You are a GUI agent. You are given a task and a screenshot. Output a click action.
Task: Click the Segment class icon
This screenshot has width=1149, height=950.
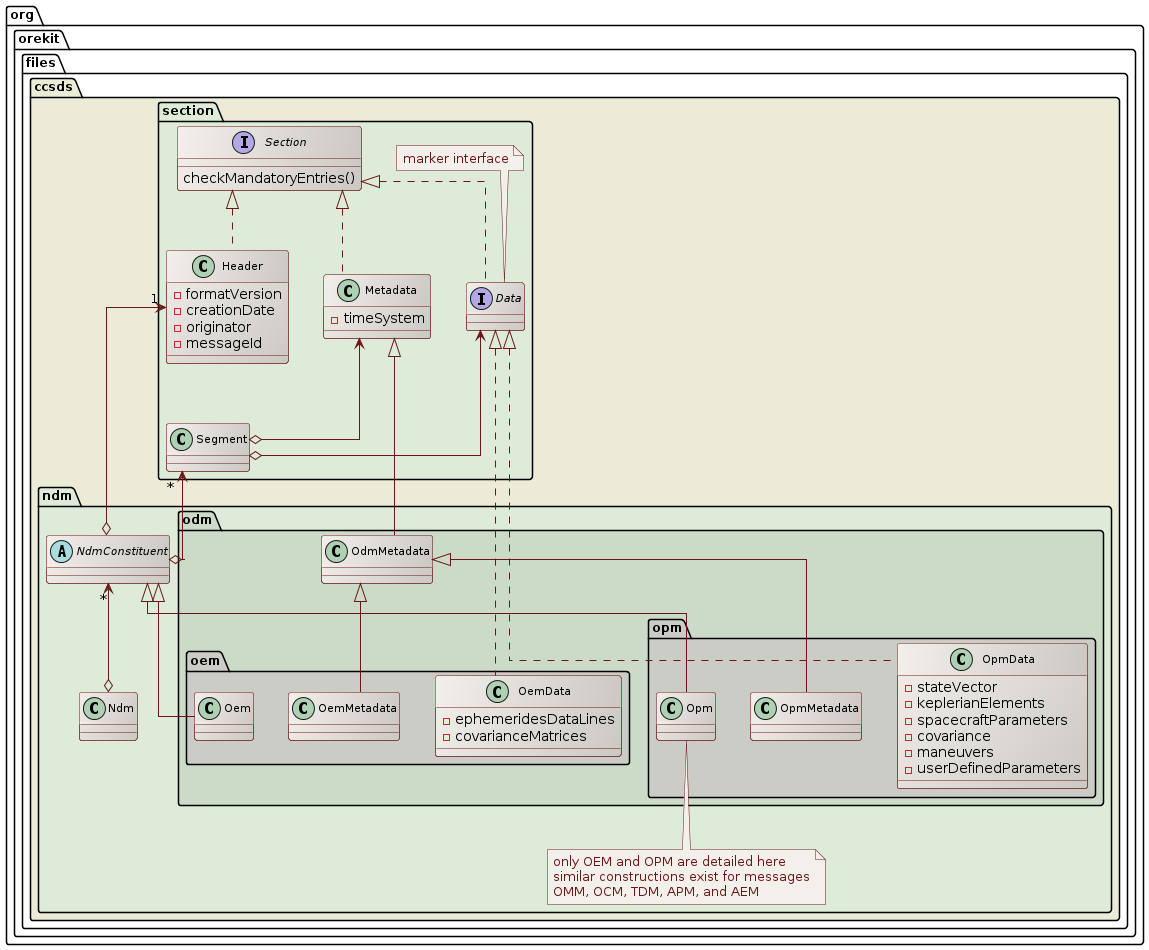coord(181,439)
